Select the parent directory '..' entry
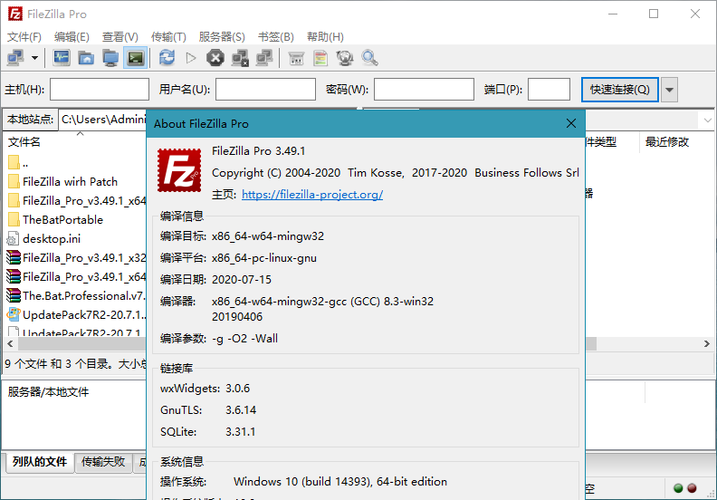The height and width of the screenshot is (500, 717). click(18, 162)
